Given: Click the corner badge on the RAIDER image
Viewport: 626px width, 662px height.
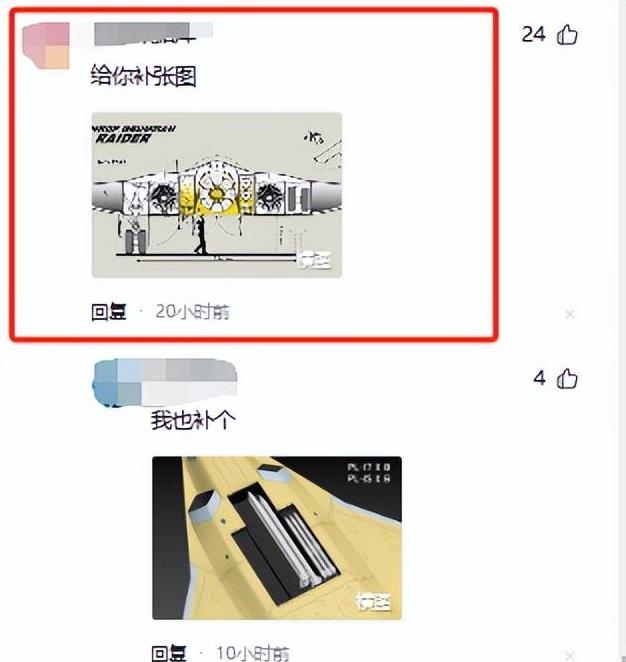Looking at the screenshot, I should pos(314,260).
